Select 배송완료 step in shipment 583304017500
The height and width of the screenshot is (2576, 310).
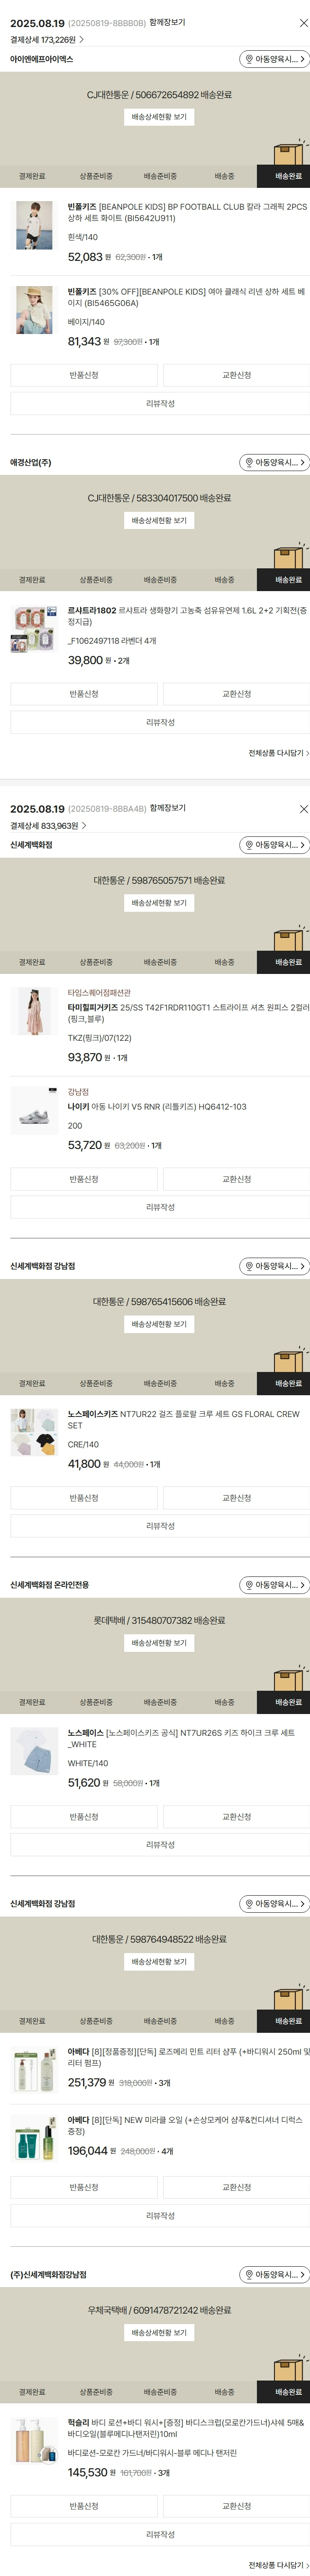click(x=288, y=580)
